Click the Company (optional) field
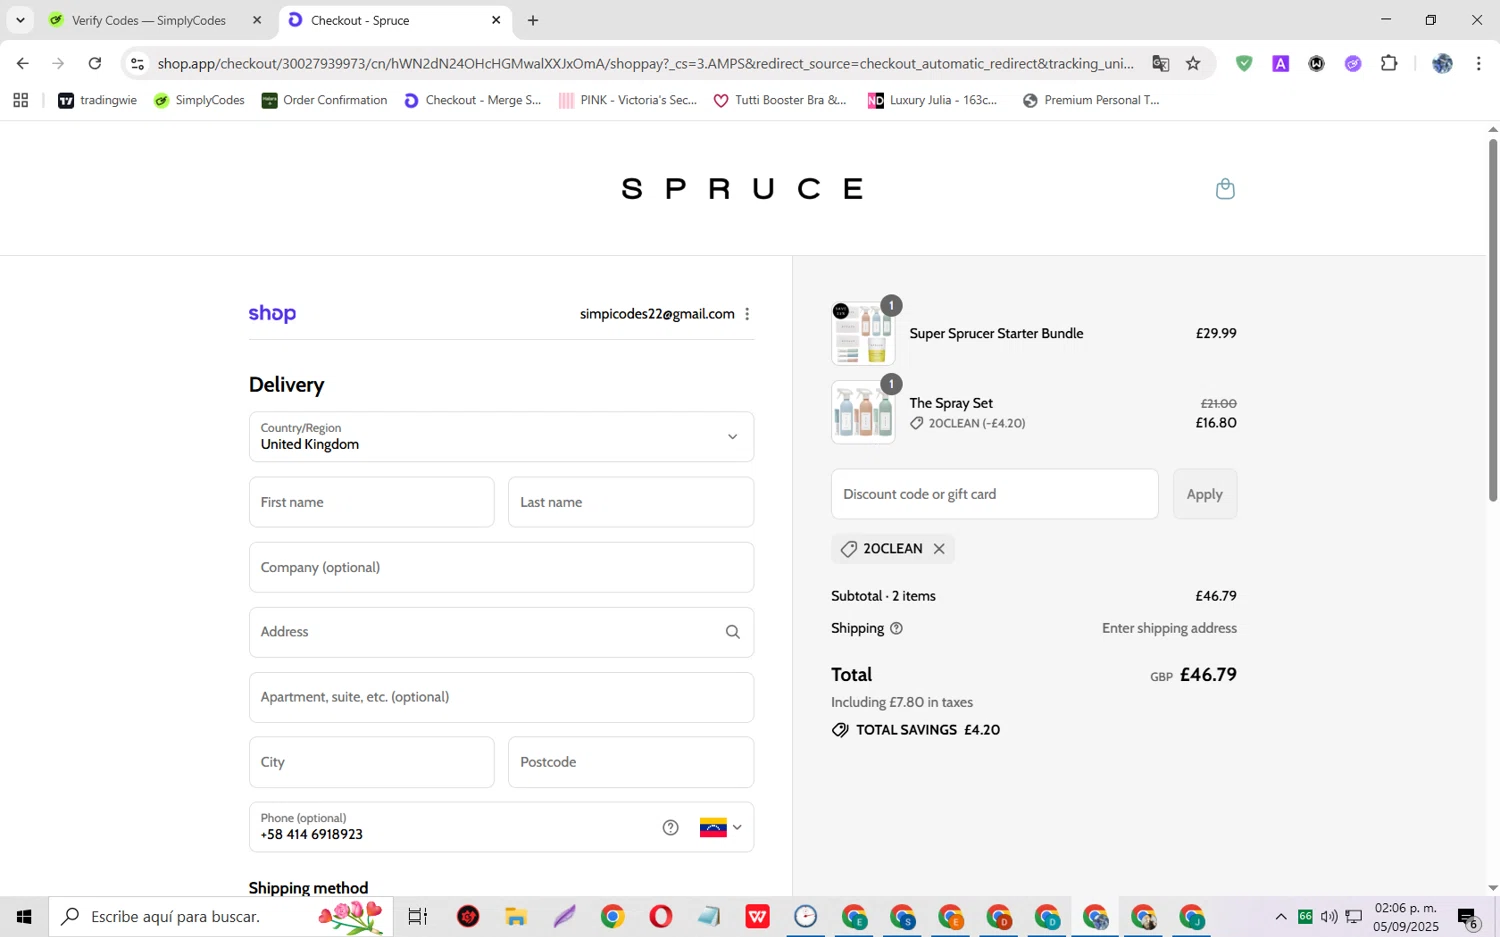 coord(501,567)
